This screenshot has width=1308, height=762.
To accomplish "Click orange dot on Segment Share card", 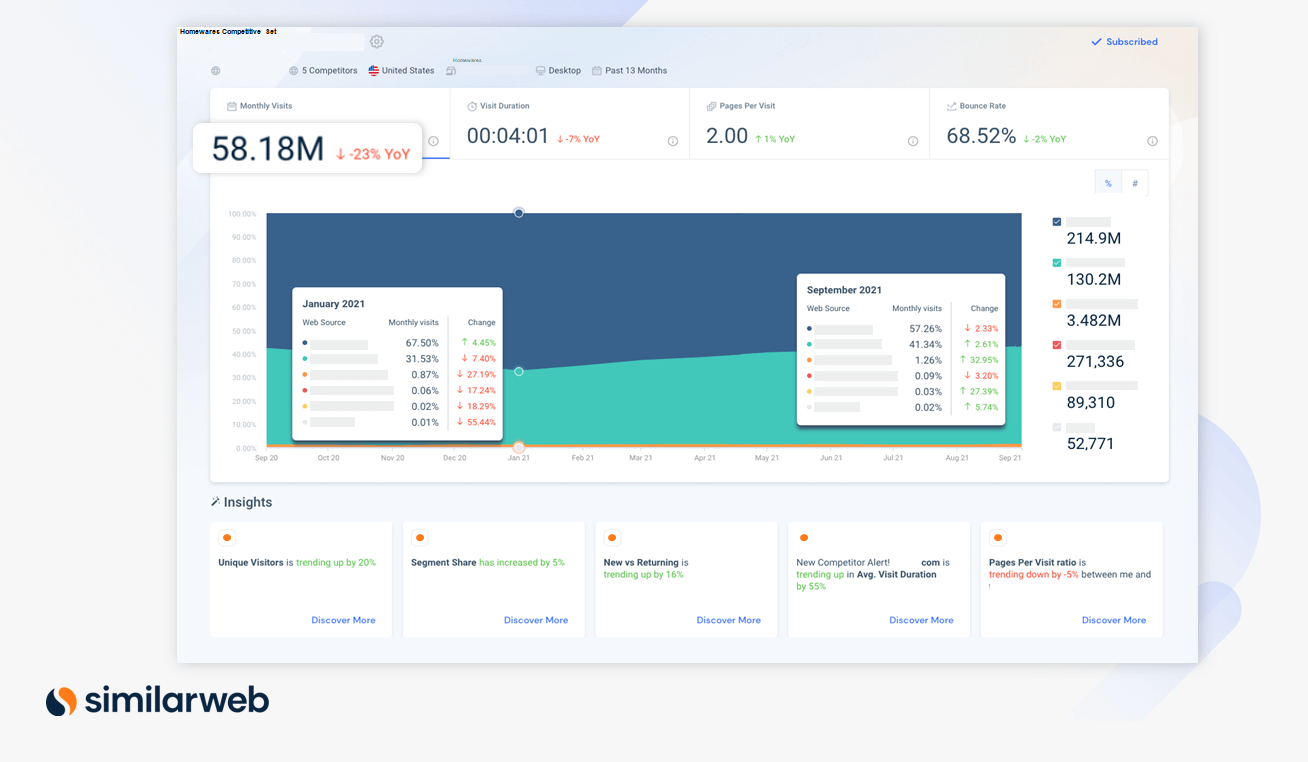I will 420,538.
